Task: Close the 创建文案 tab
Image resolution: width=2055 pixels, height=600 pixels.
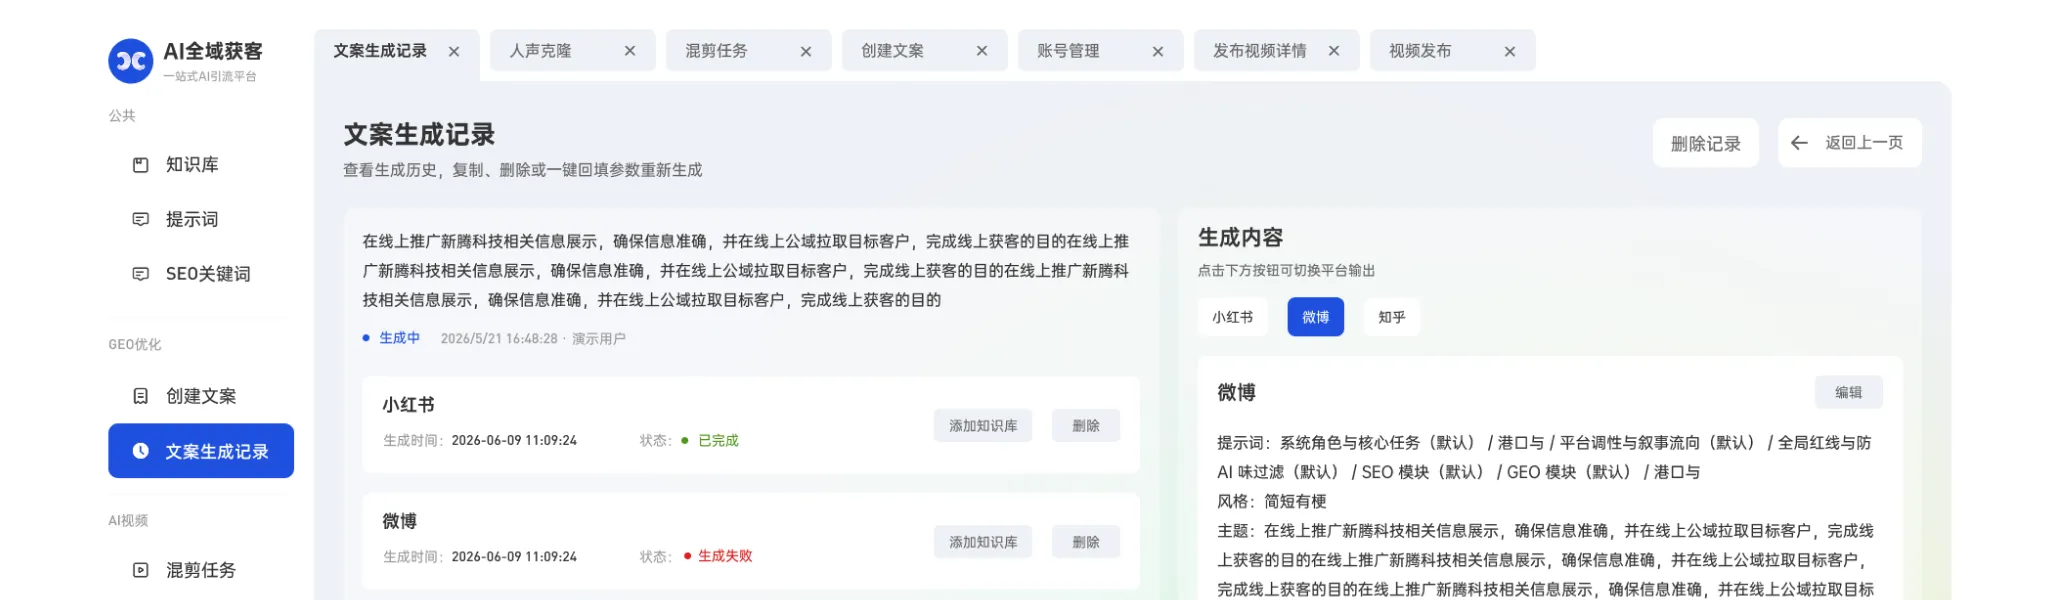Action: pyautogui.click(x=982, y=51)
